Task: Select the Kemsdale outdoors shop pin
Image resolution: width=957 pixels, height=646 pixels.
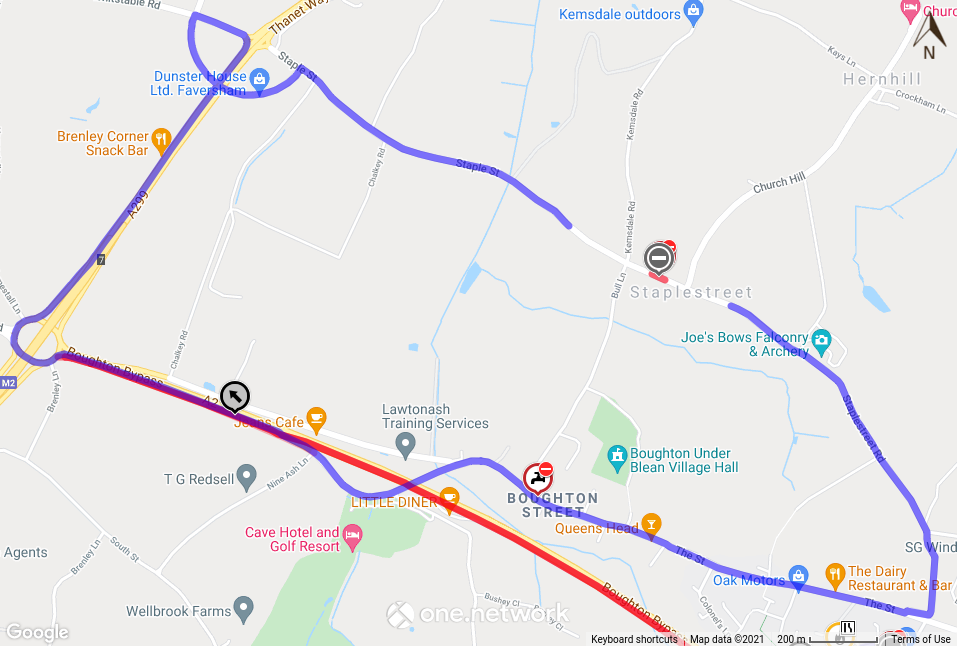Action: (x=693, y=13)
